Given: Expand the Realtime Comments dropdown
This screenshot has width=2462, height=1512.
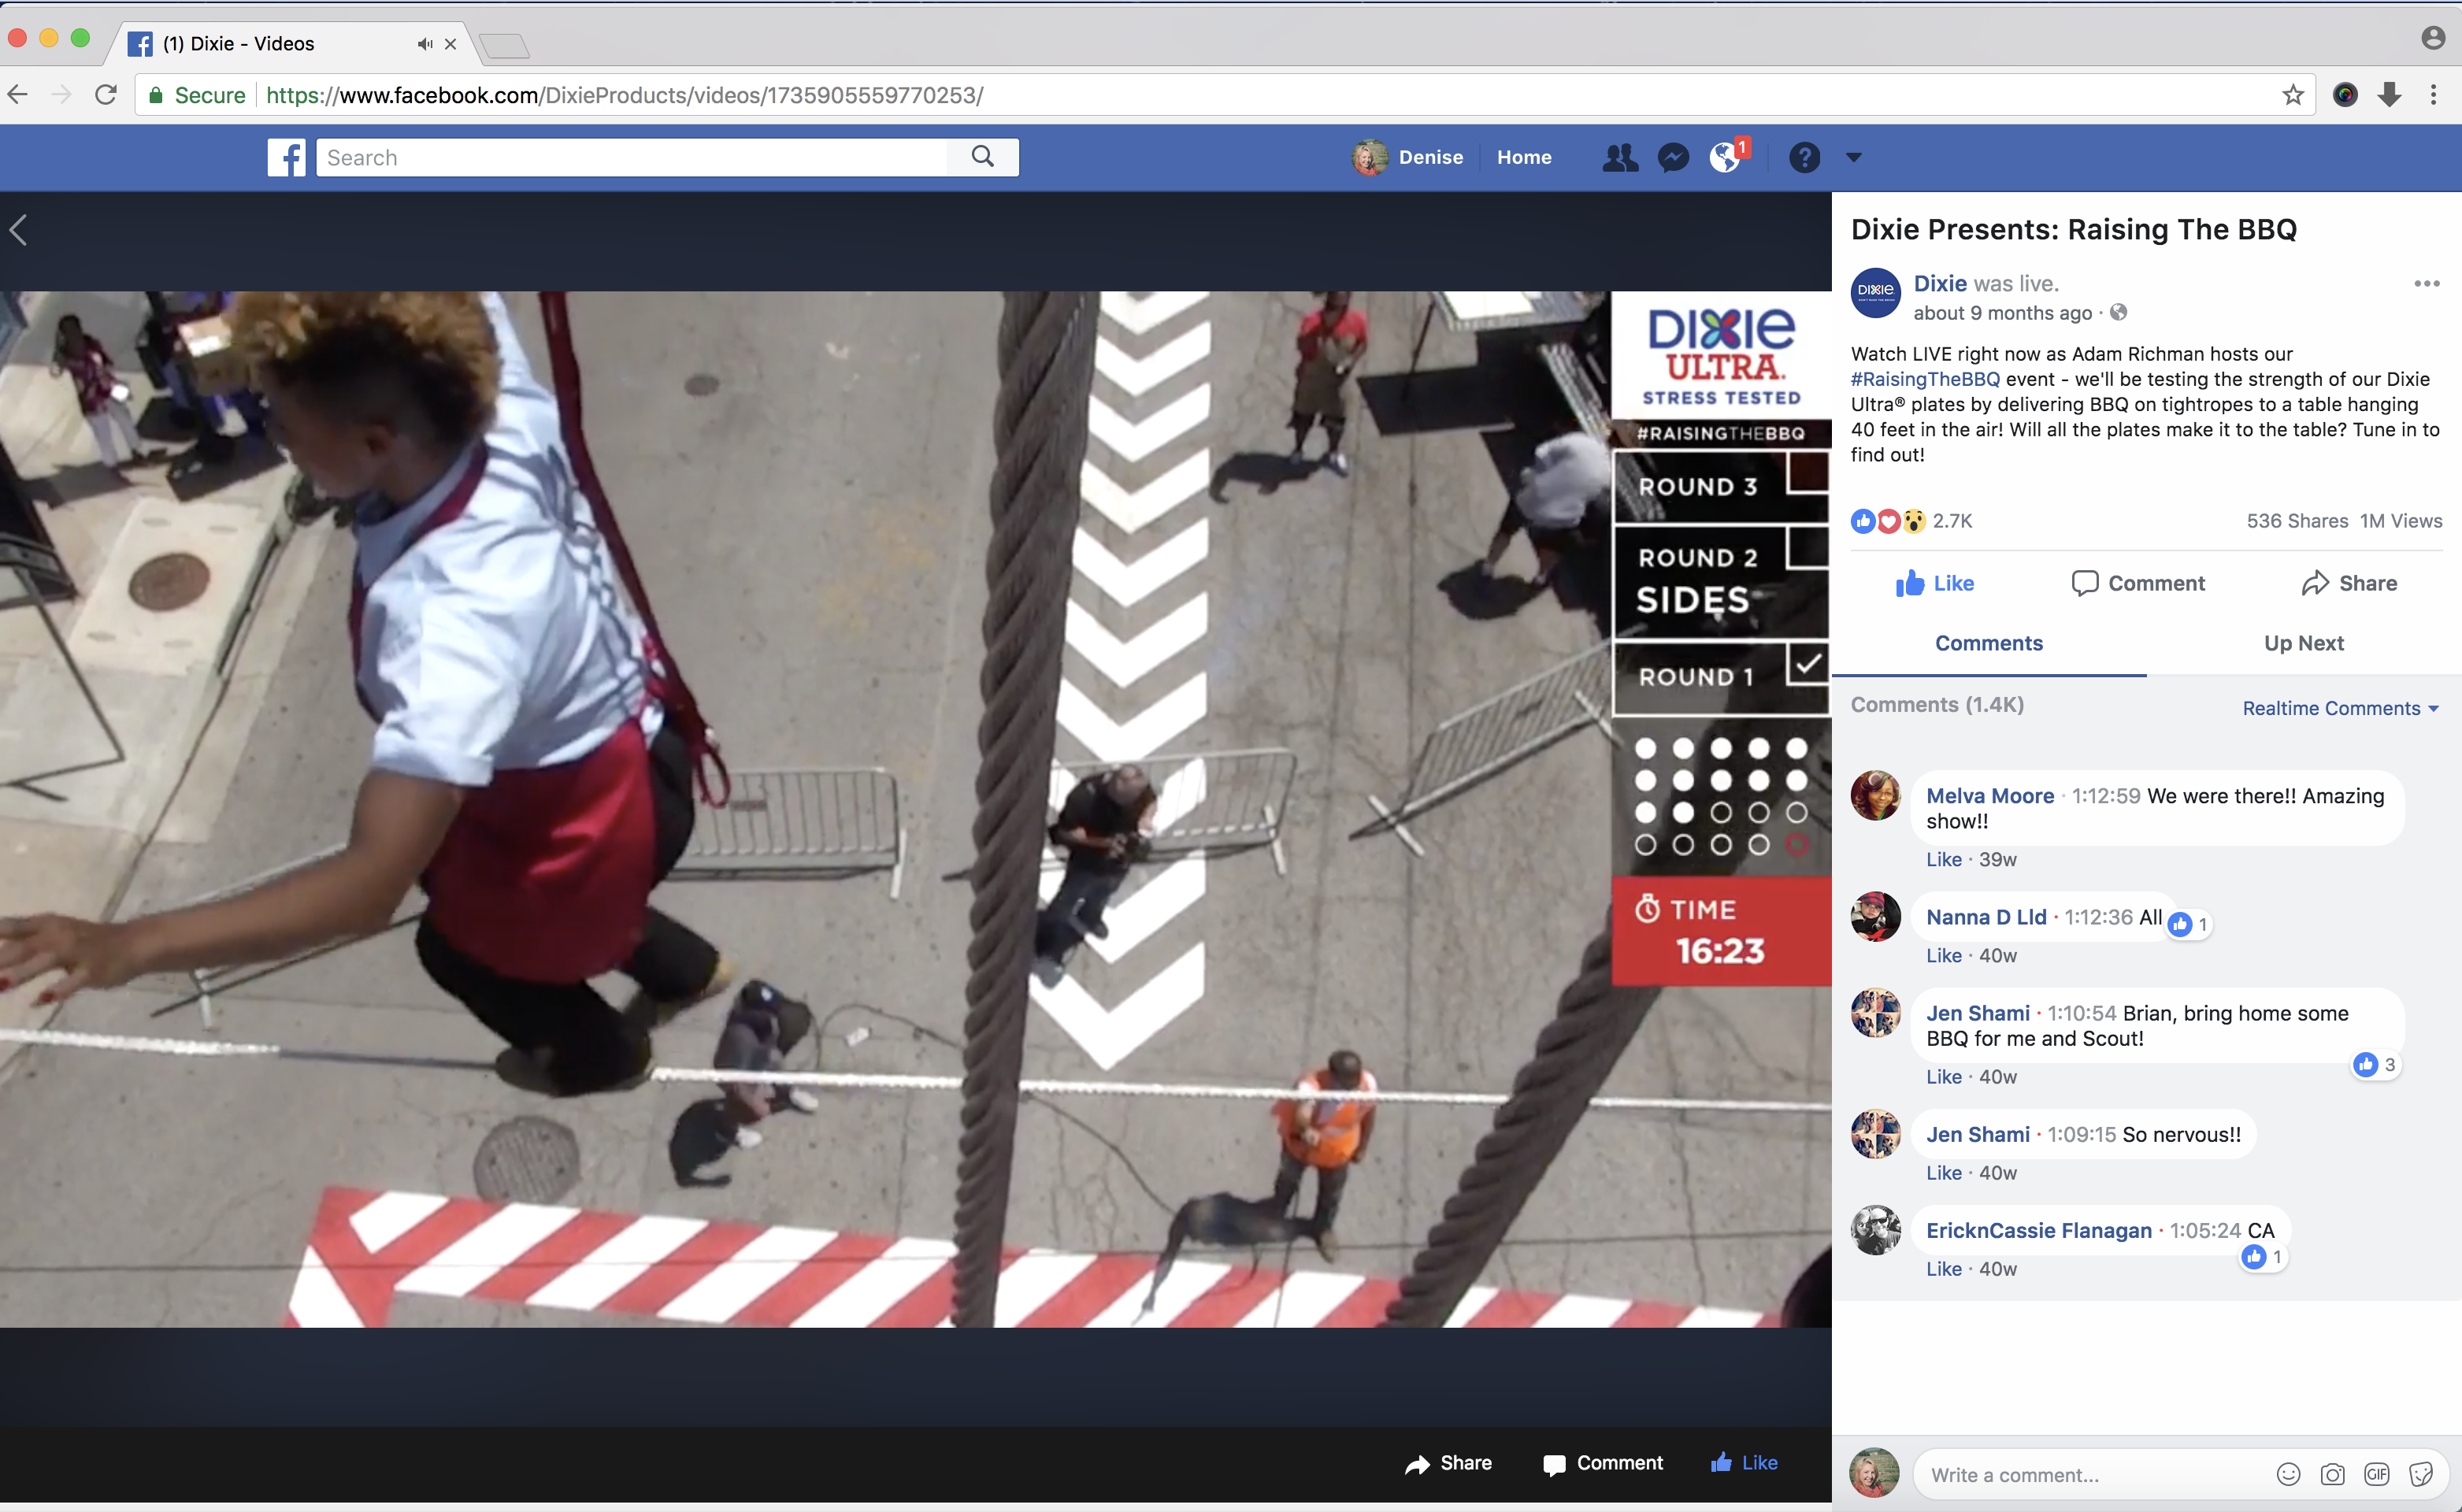Looking at the screenshot, I should pos(2340,708).
